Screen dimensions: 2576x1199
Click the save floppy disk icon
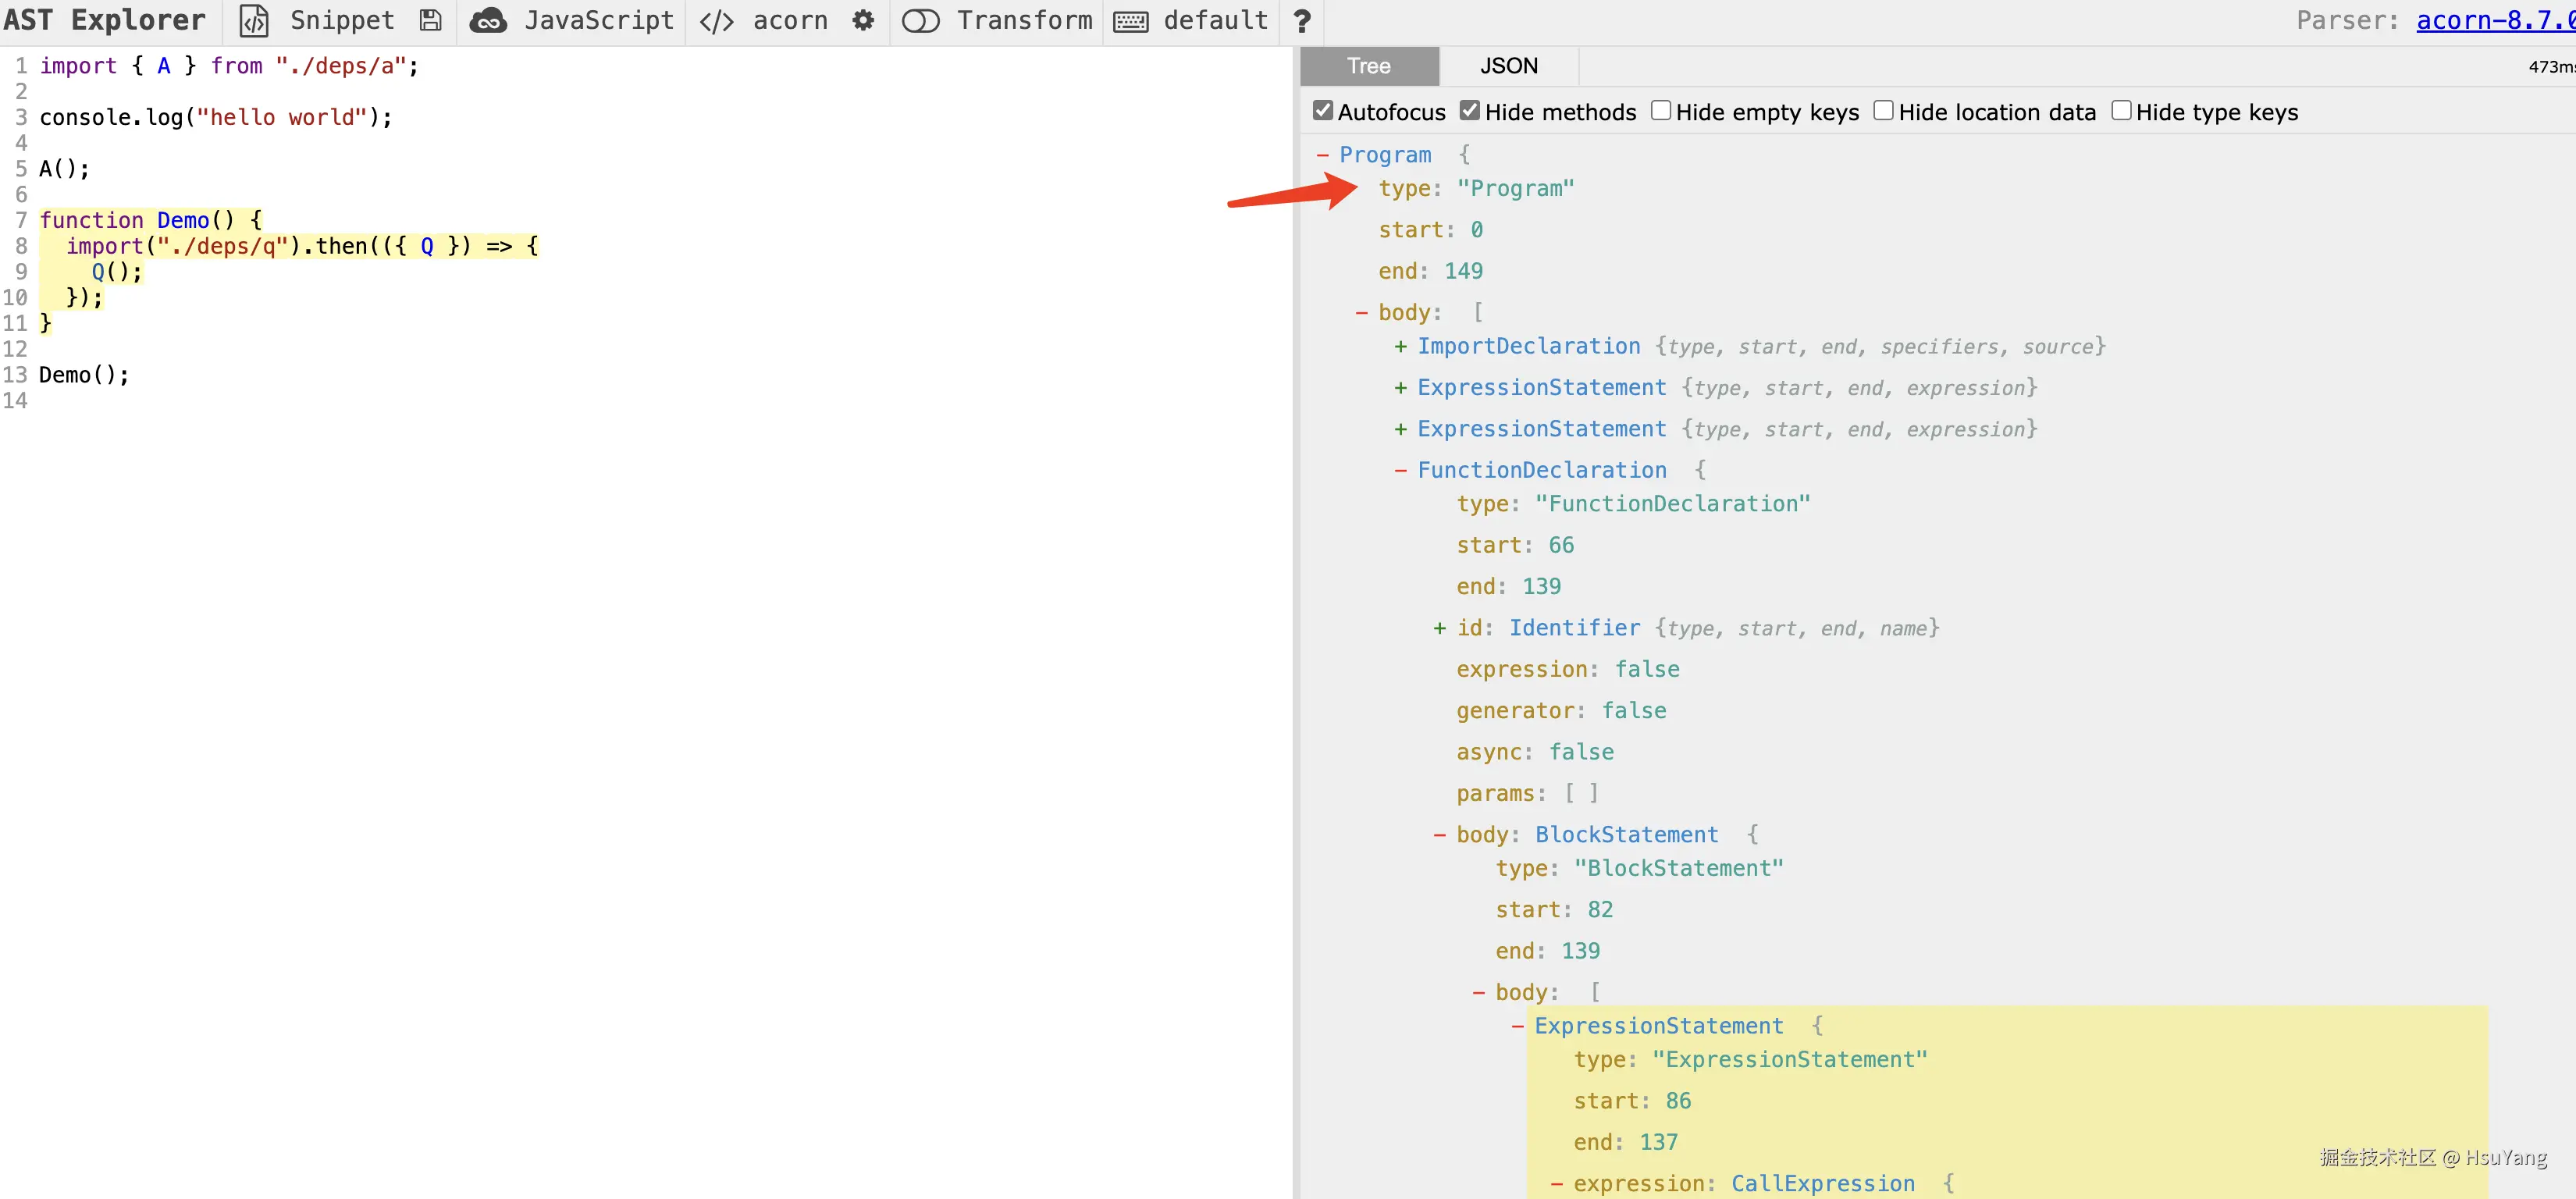pyautogui.click(x=431, y=21)
